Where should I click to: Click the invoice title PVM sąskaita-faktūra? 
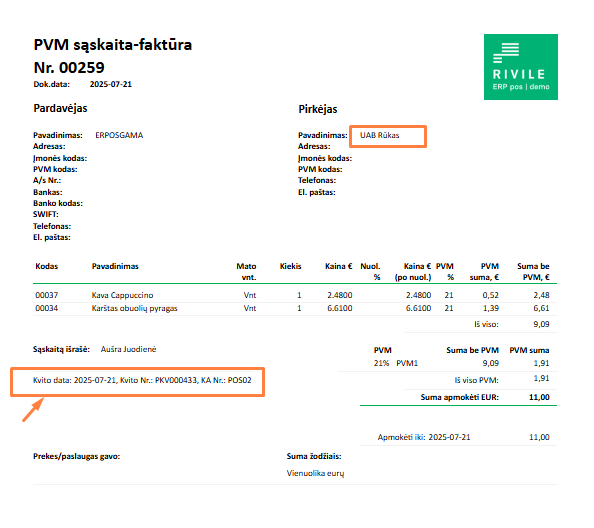coord(113,45)
